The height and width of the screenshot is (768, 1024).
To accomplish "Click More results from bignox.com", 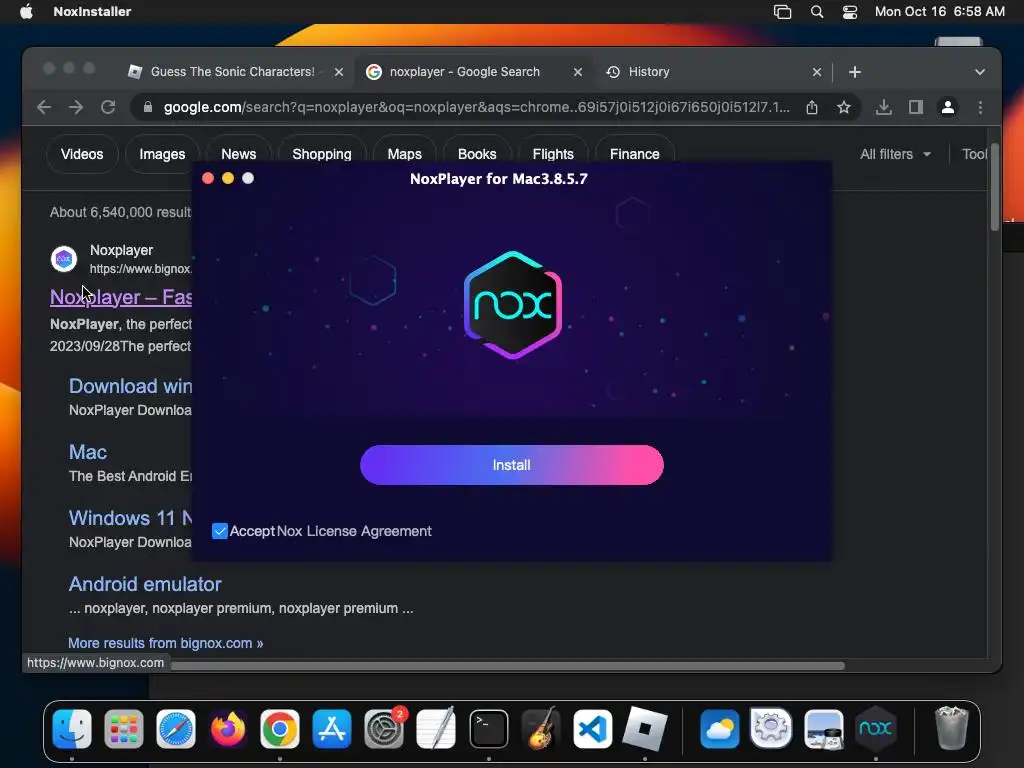I will pyautogui.click(x=166, y=643).
